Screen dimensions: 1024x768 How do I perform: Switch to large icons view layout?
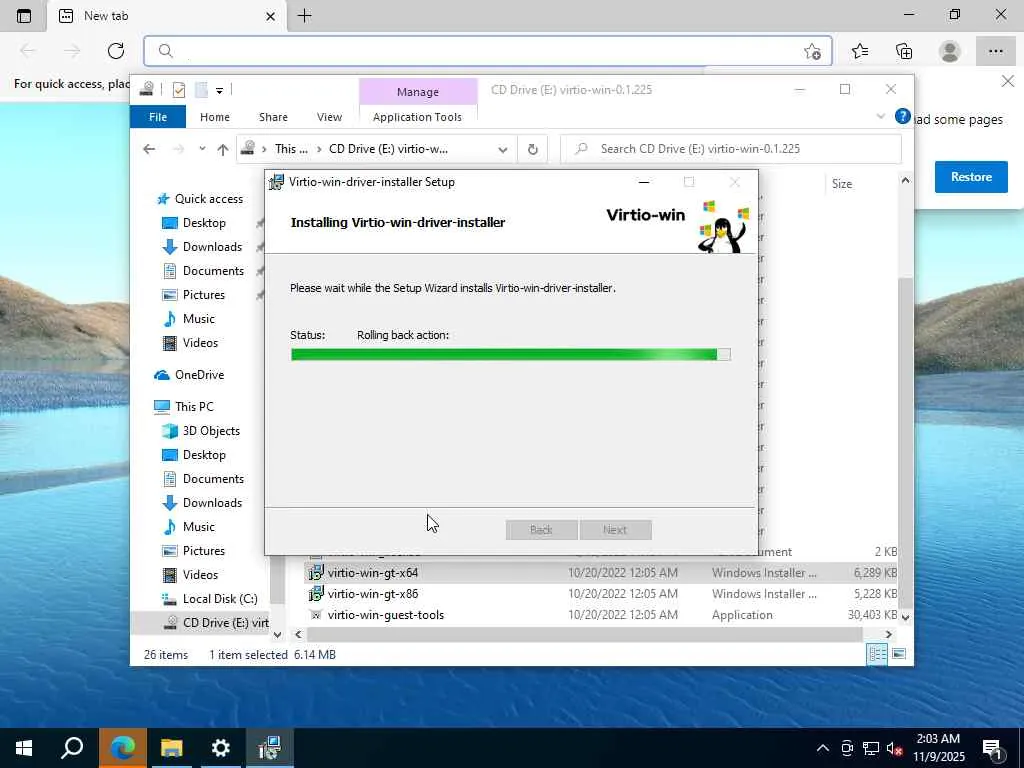click(899, 654)
